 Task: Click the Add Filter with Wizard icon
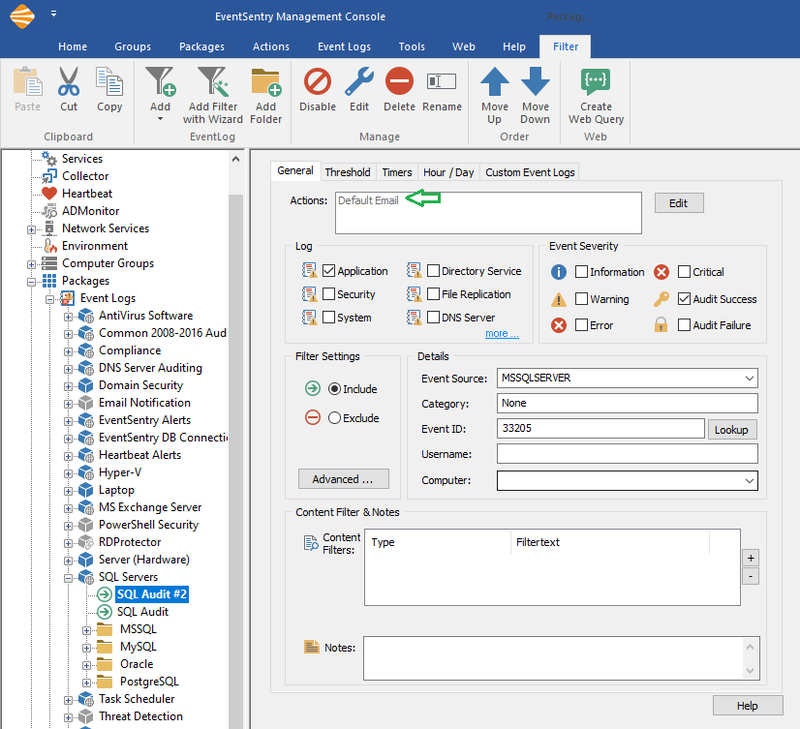pos(213,82)
